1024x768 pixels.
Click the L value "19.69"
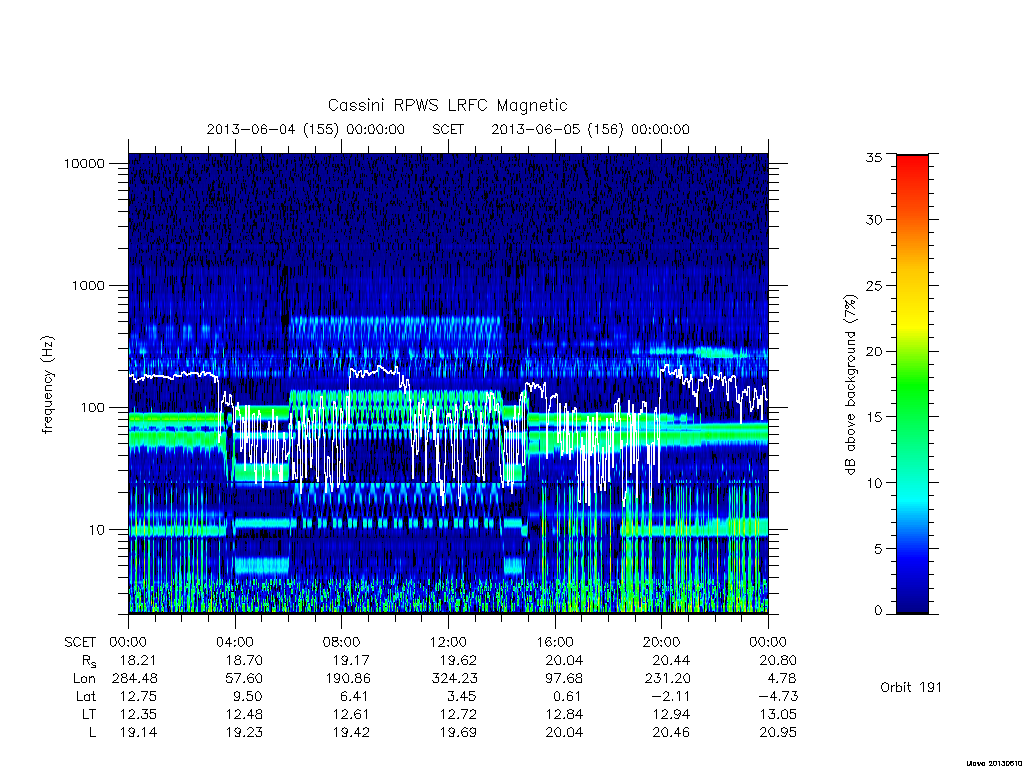pos(458,733)
